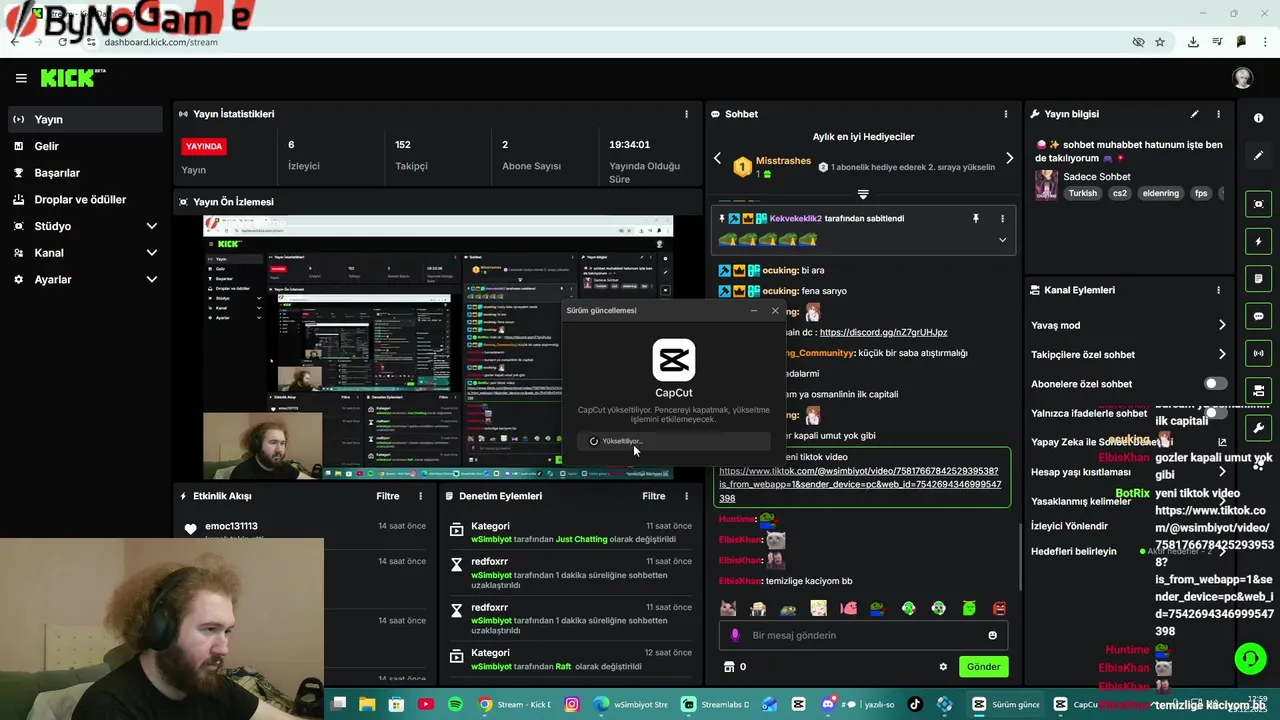Open Yayın Ön İzlemesi three-dot options
This screenshot has height=720, width=1280.
pos(686,202)
